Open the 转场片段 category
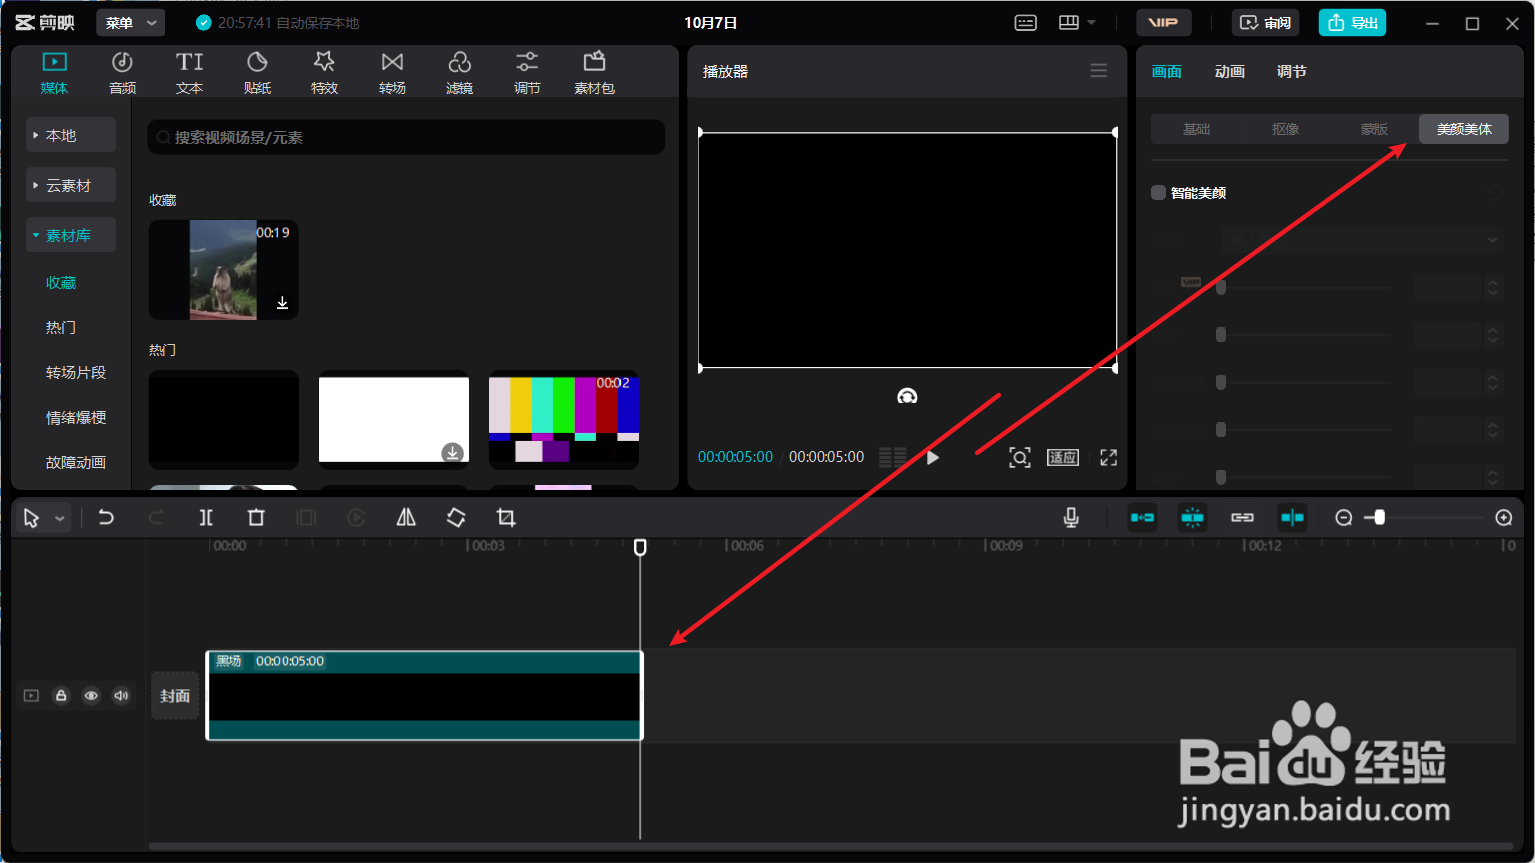The width and height of the screenshot is (1535, 863). (x=76, y=373)
